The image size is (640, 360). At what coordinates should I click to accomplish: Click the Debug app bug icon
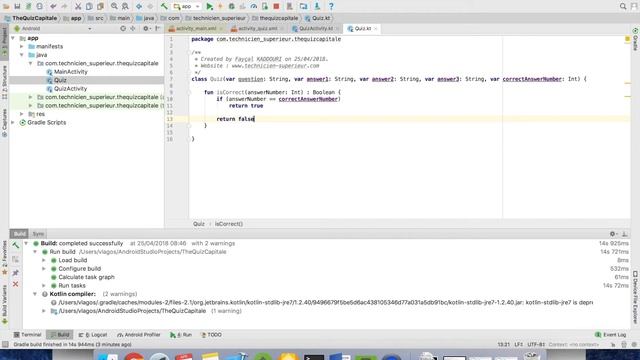pyautogui.click(x=231, y=6)
